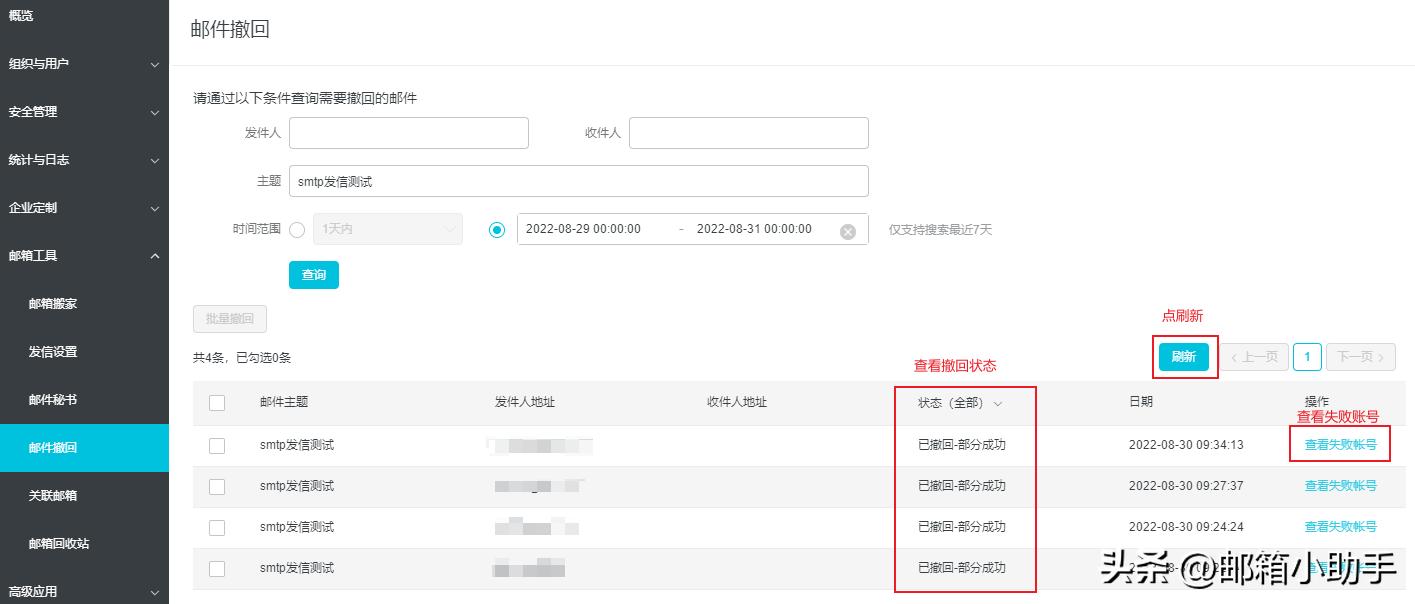Click the 查询 search button
The height and width of the screenshot is (604, 1415).
point(313,274)
